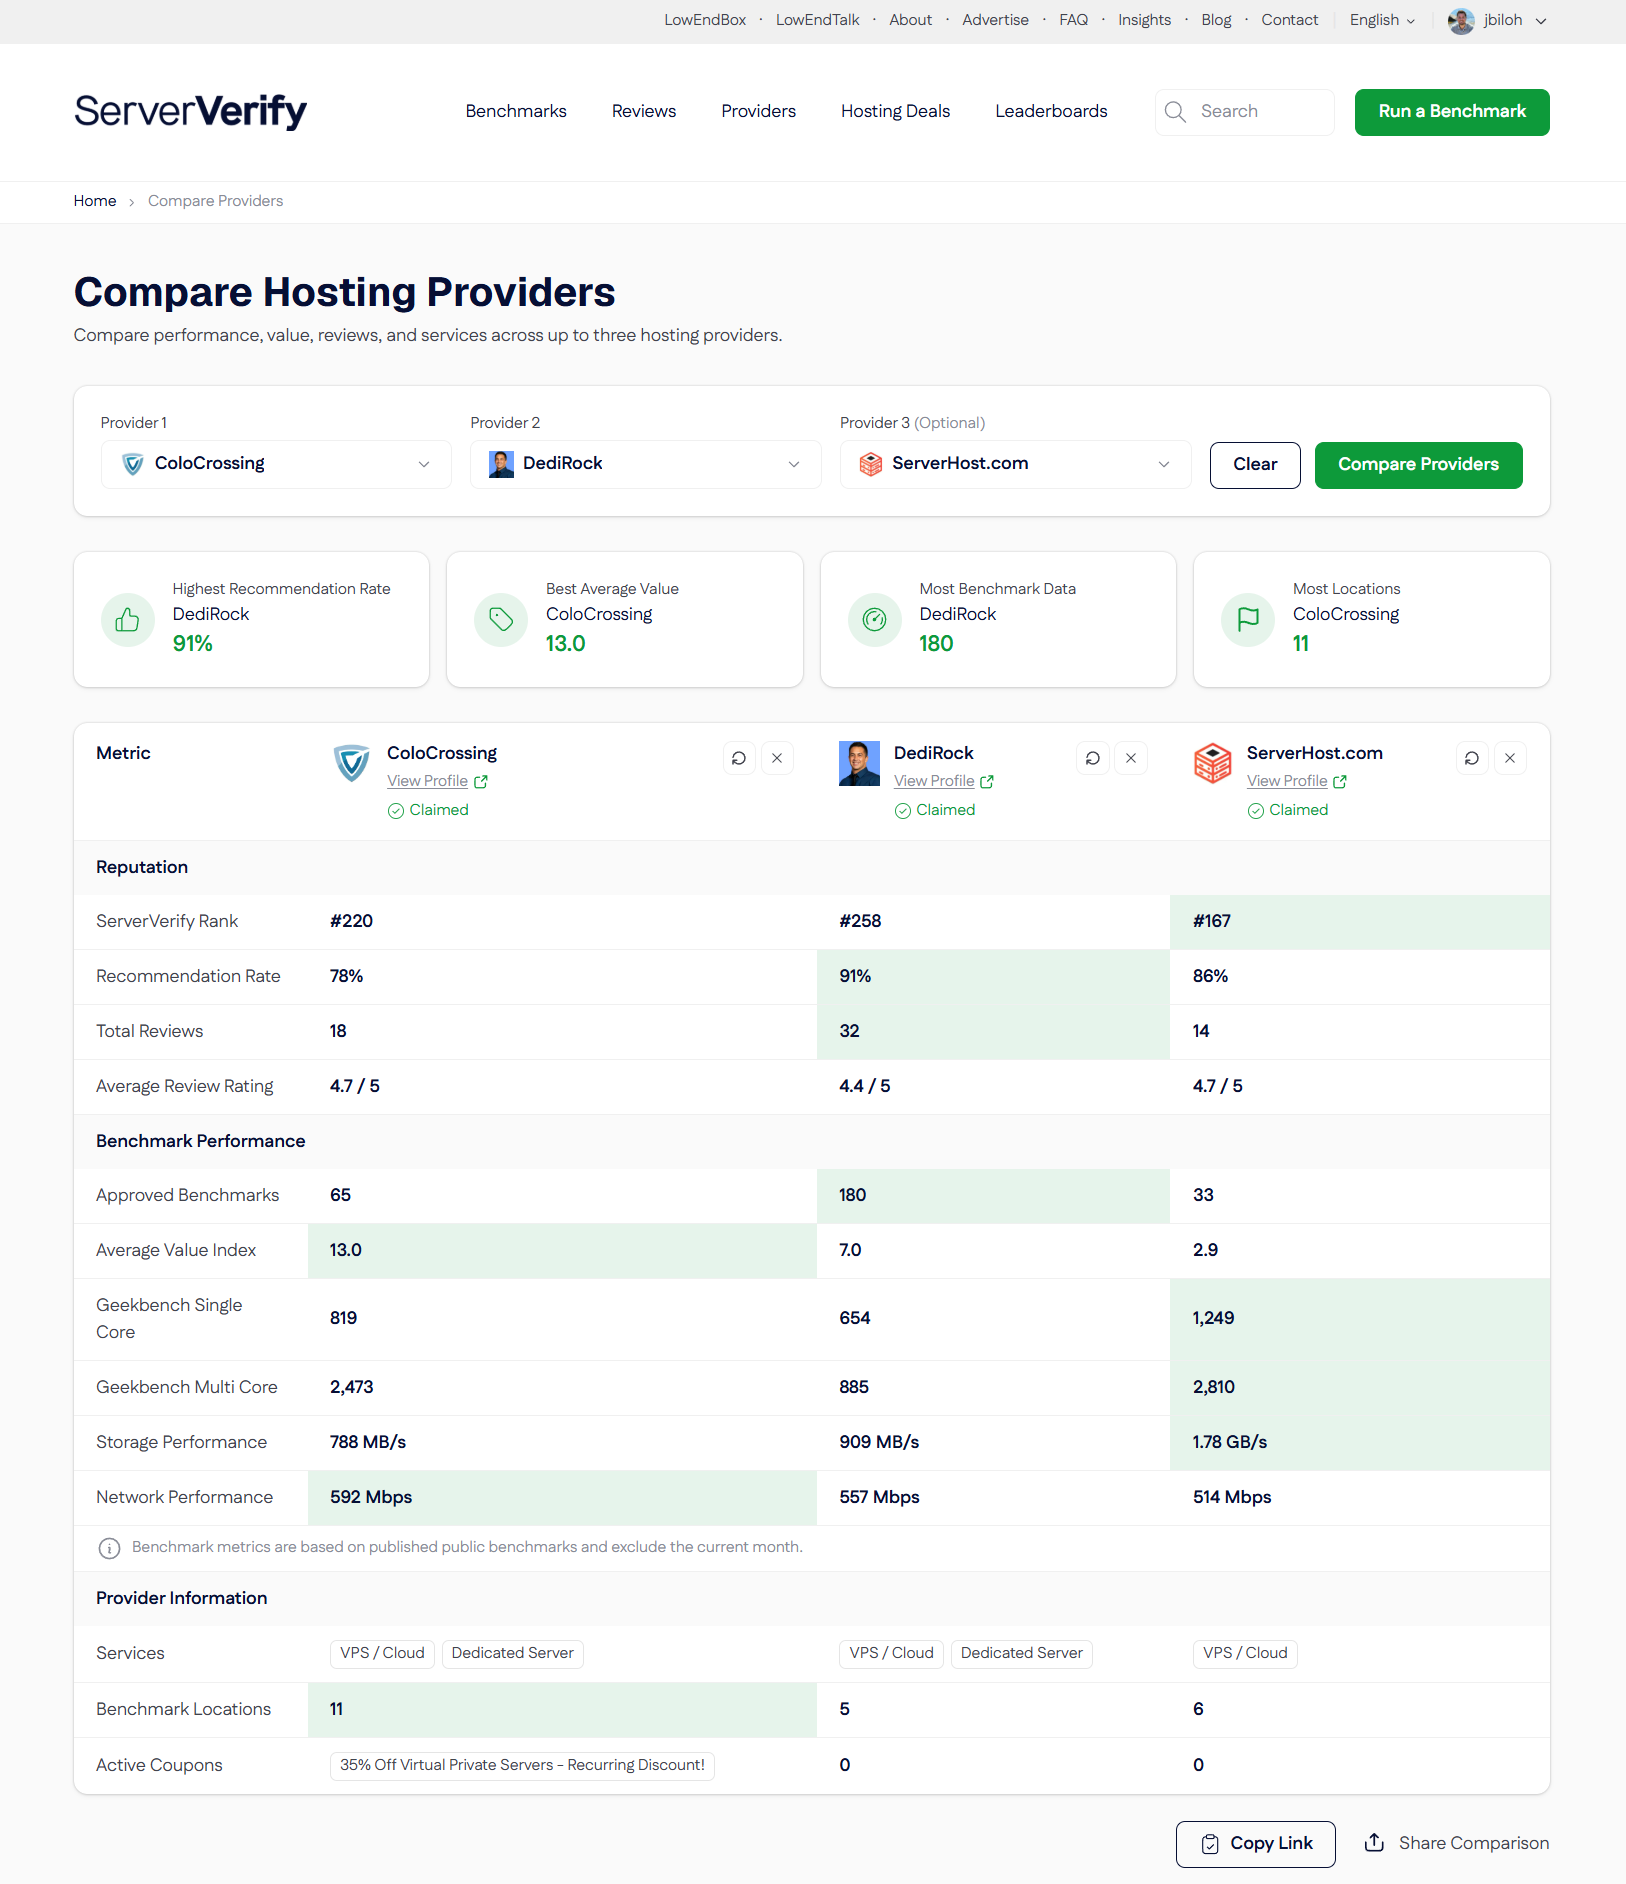Click the Contact top bar link
The image size is (1626, 1884).
(x=1289, y=20)
